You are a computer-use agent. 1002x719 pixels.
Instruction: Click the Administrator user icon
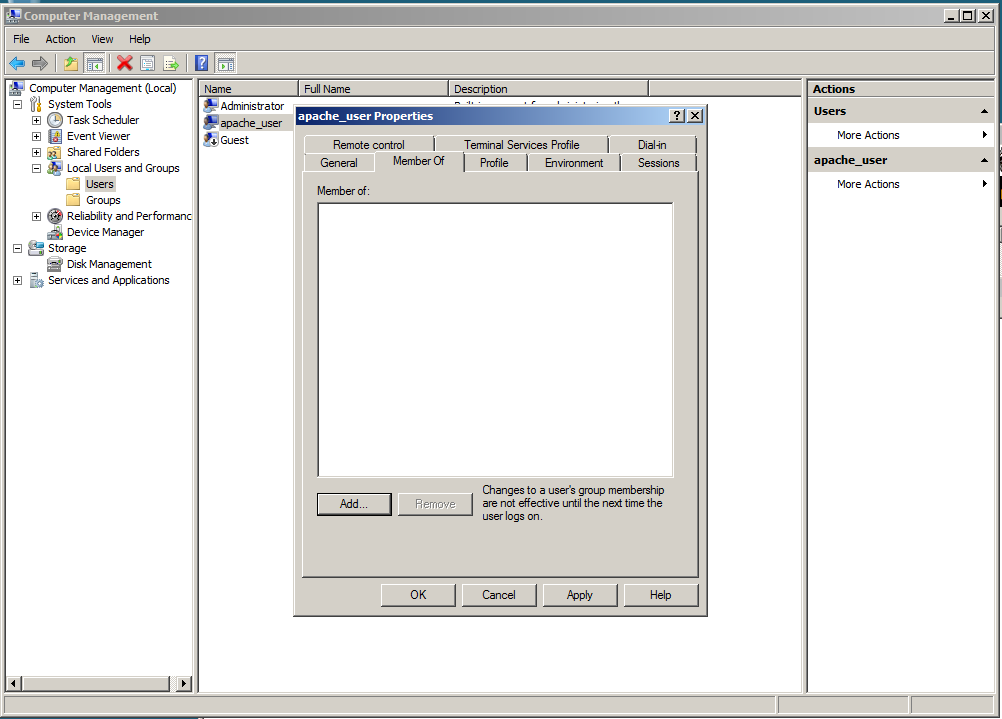point(211,105)
